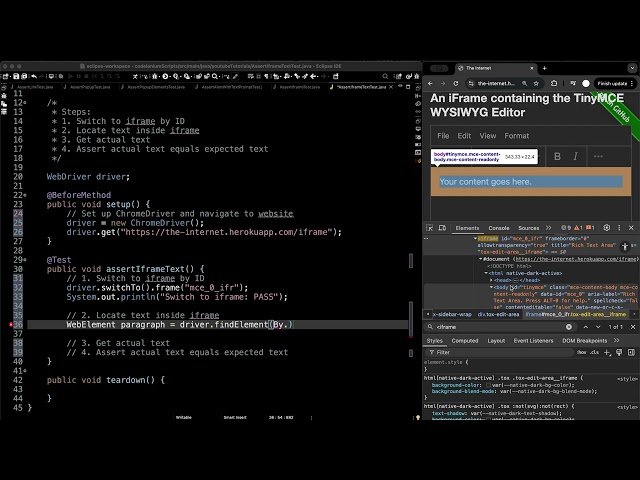The height and width of the screenshot is (480, 640).
Task: Open DevTools kebab menu
Action: 619,228
